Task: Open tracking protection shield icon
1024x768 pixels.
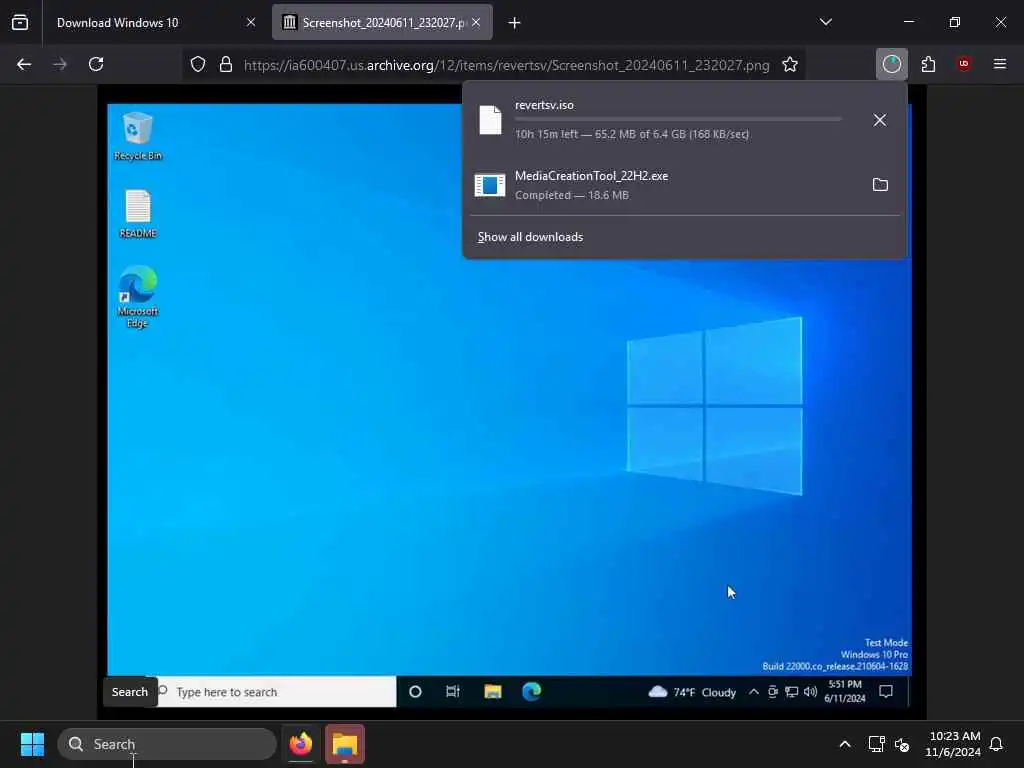Action: 198,65
